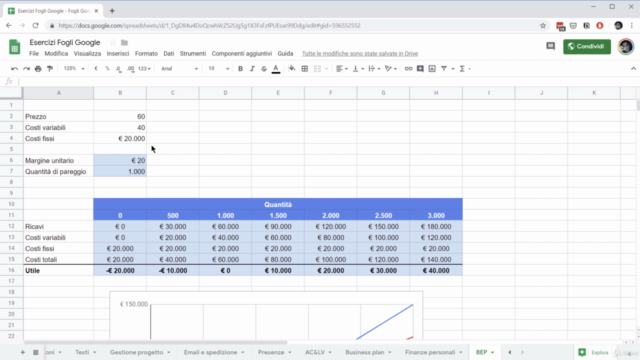Screen dimensions: 640x360
Task: Click the merge cells icon
Action: (x=318, y=69)
